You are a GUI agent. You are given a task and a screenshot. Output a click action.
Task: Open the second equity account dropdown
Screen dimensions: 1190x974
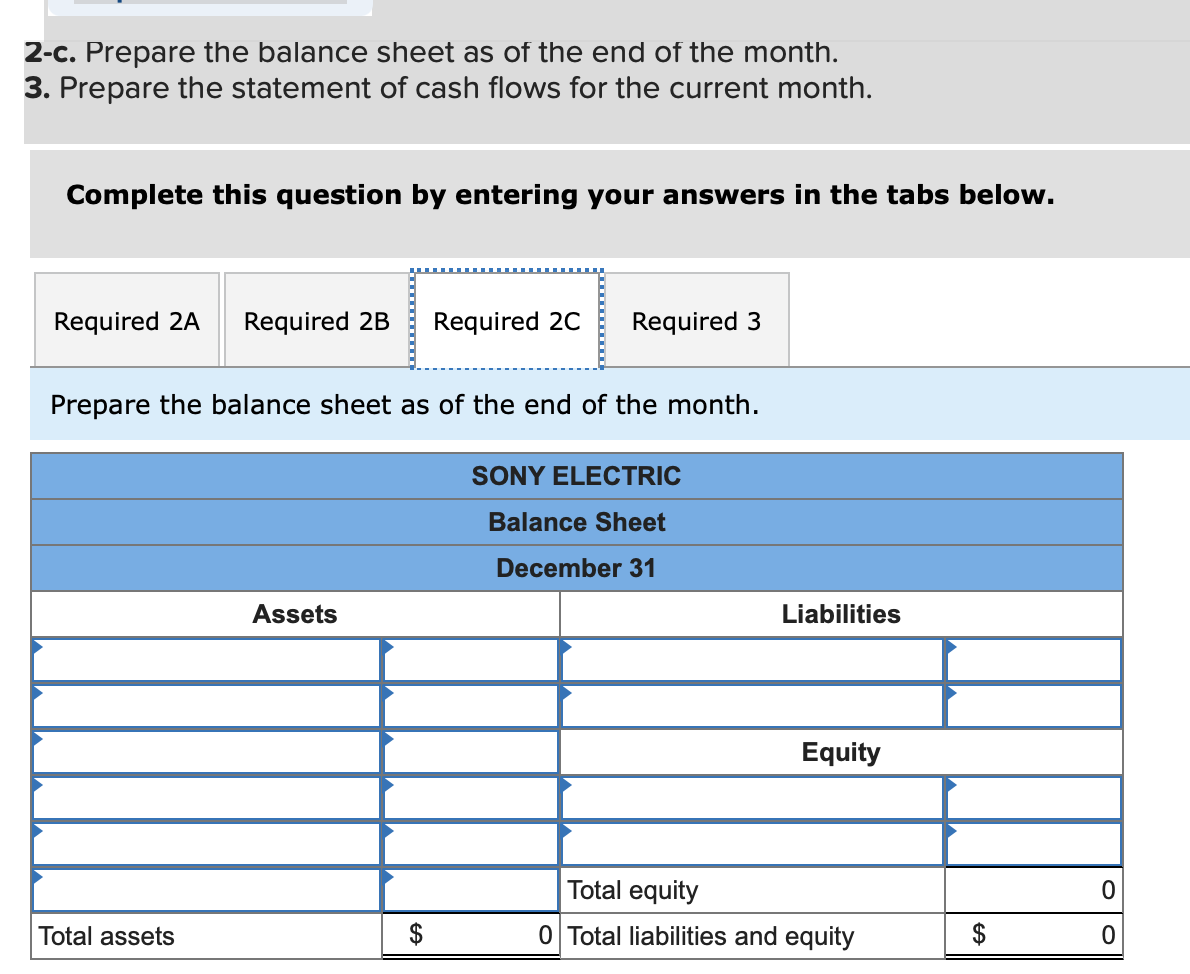pos(750,844)
